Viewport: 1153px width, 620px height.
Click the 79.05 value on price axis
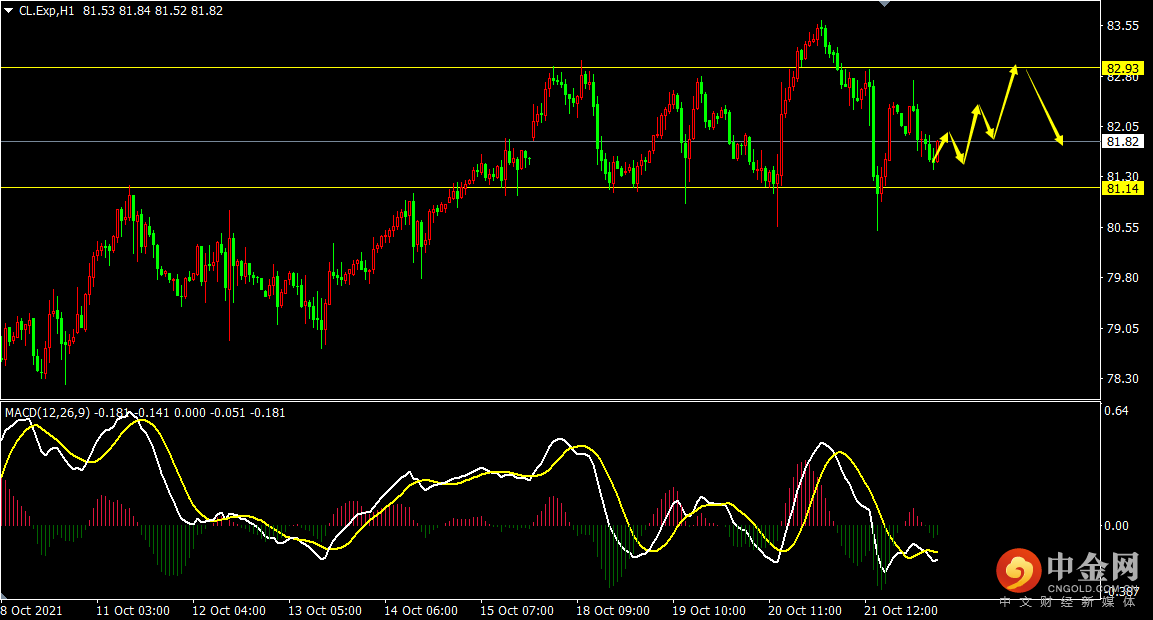tap(1123, 329)
